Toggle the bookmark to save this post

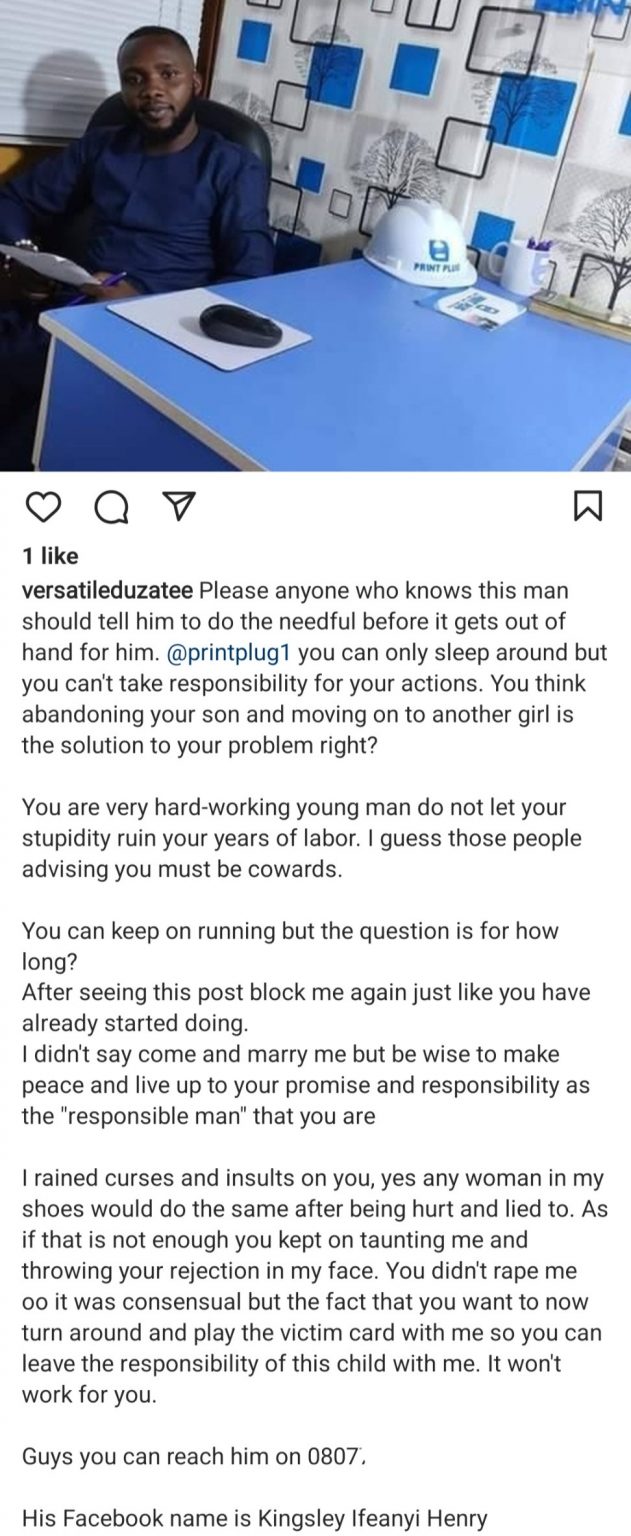(x=588, y=508)
